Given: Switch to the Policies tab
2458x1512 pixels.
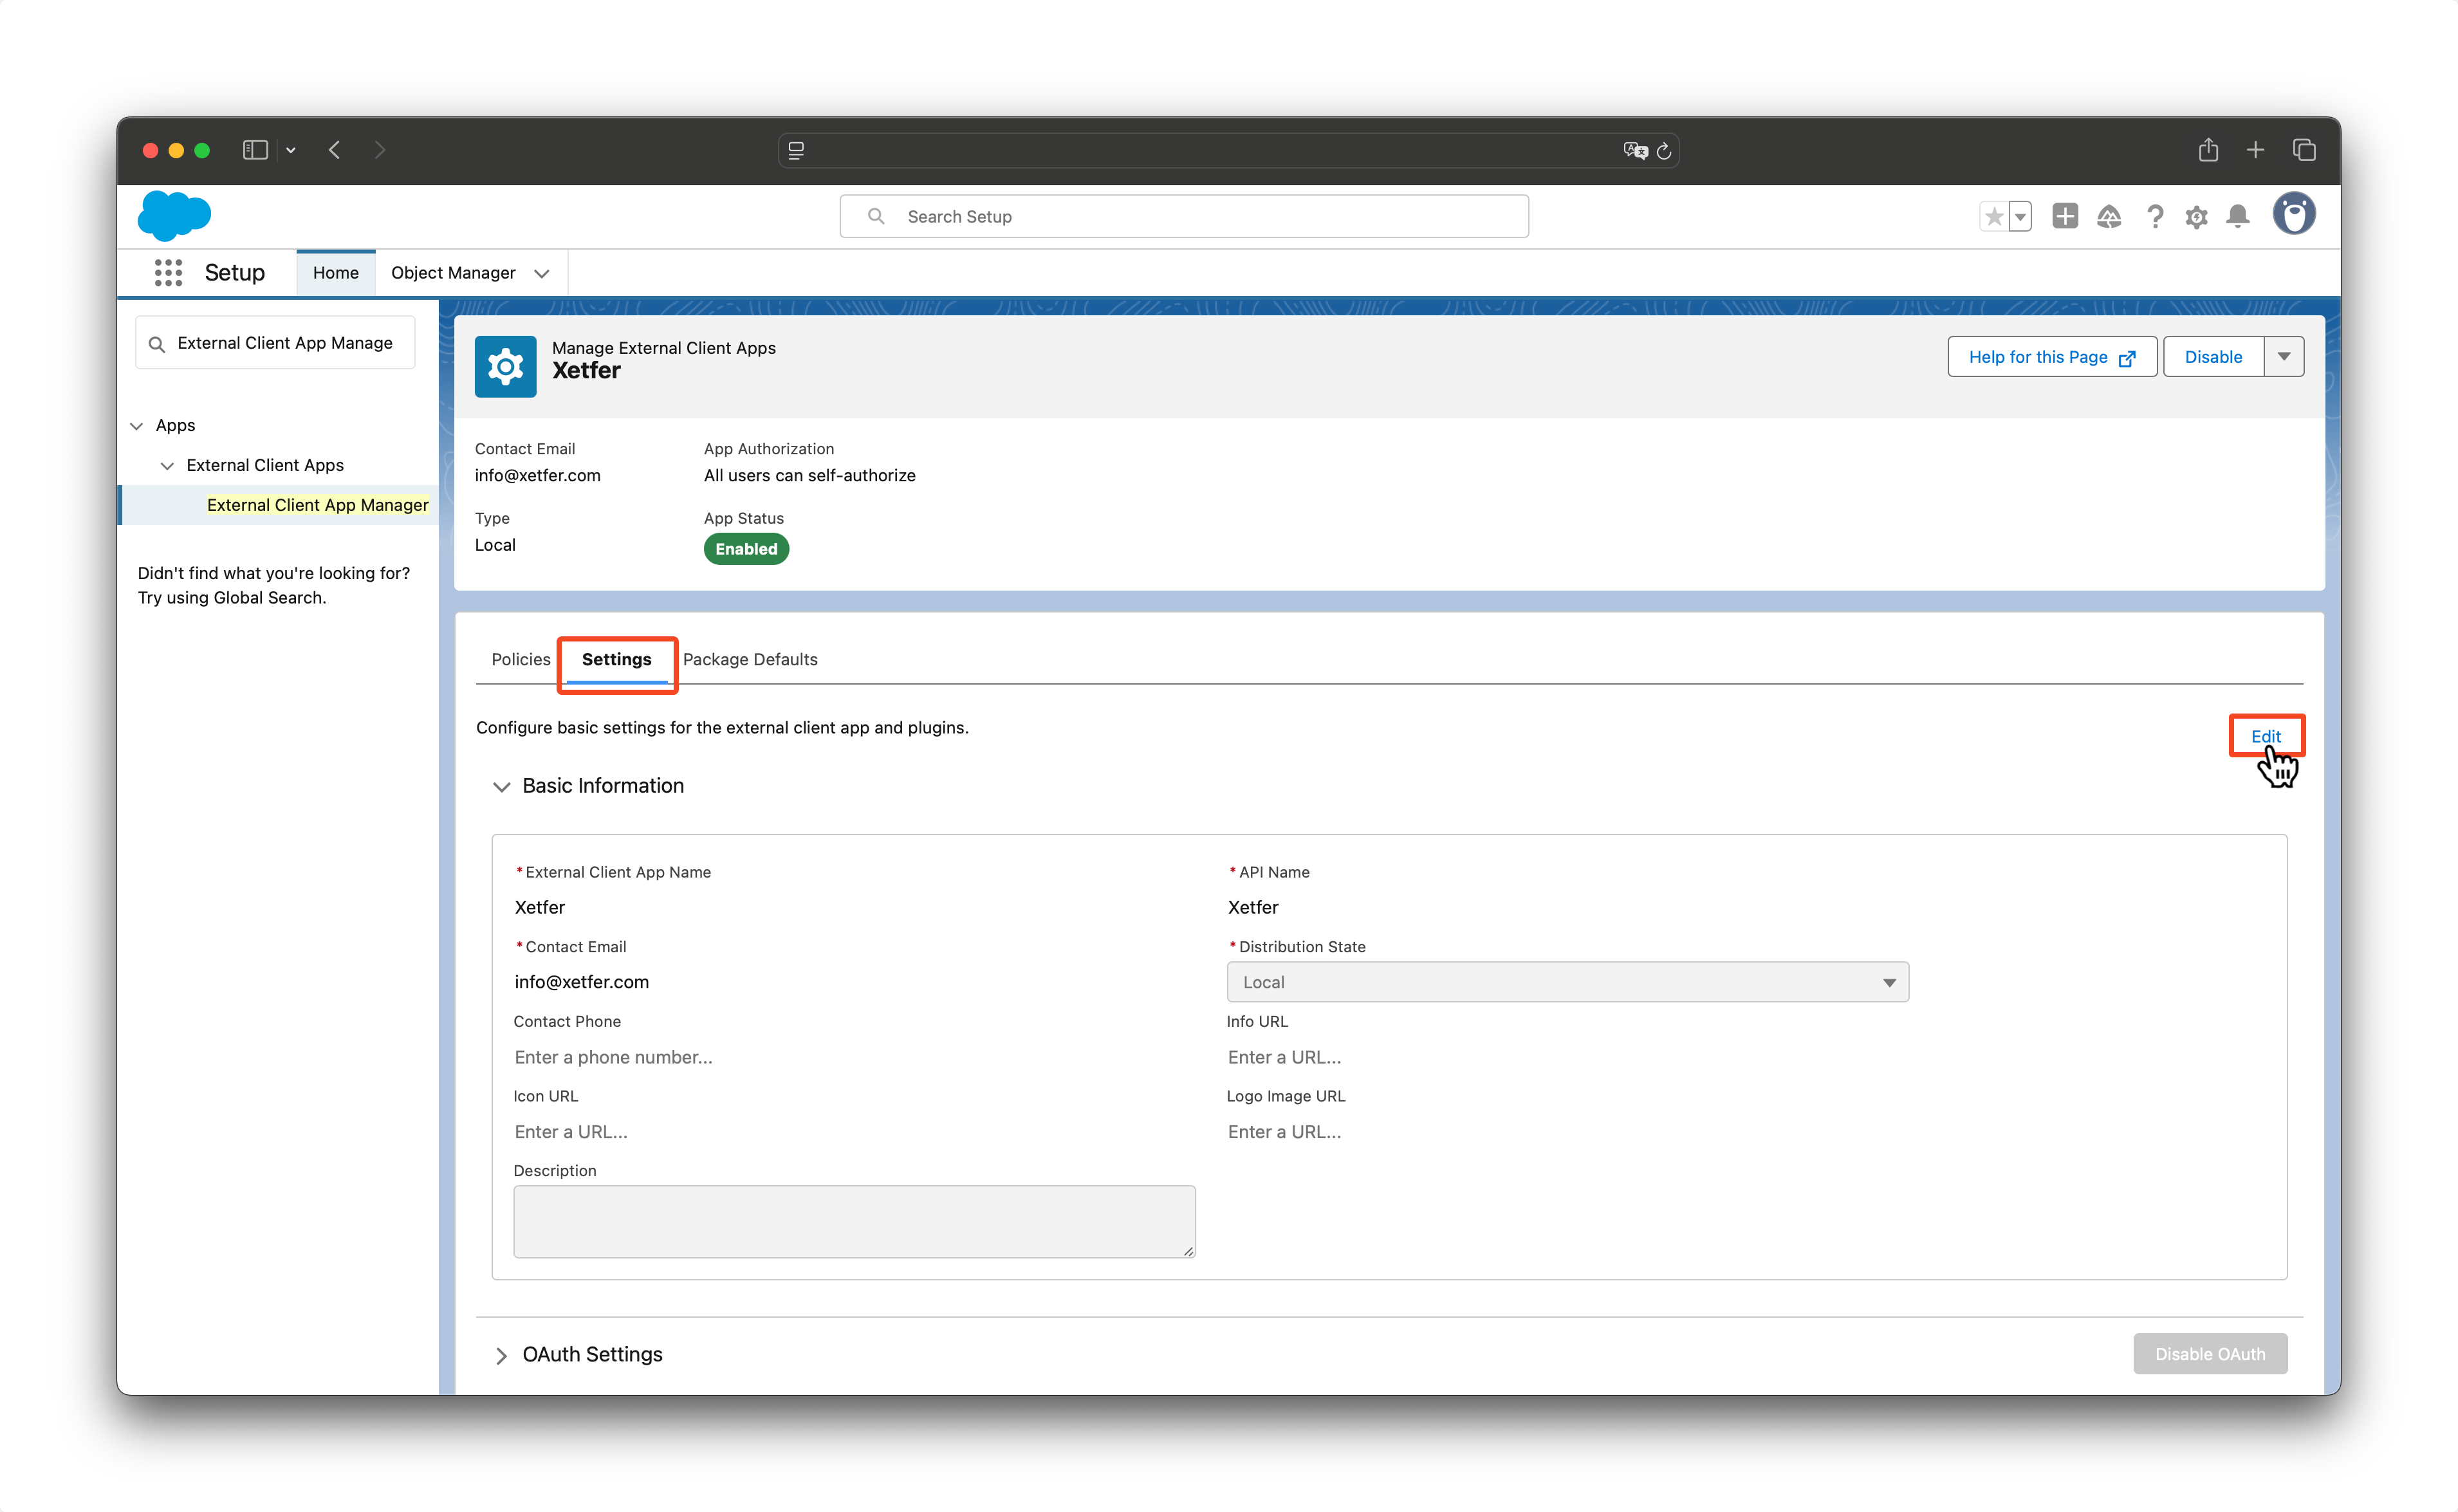Looking at the screenshot, I should [520, 659].
